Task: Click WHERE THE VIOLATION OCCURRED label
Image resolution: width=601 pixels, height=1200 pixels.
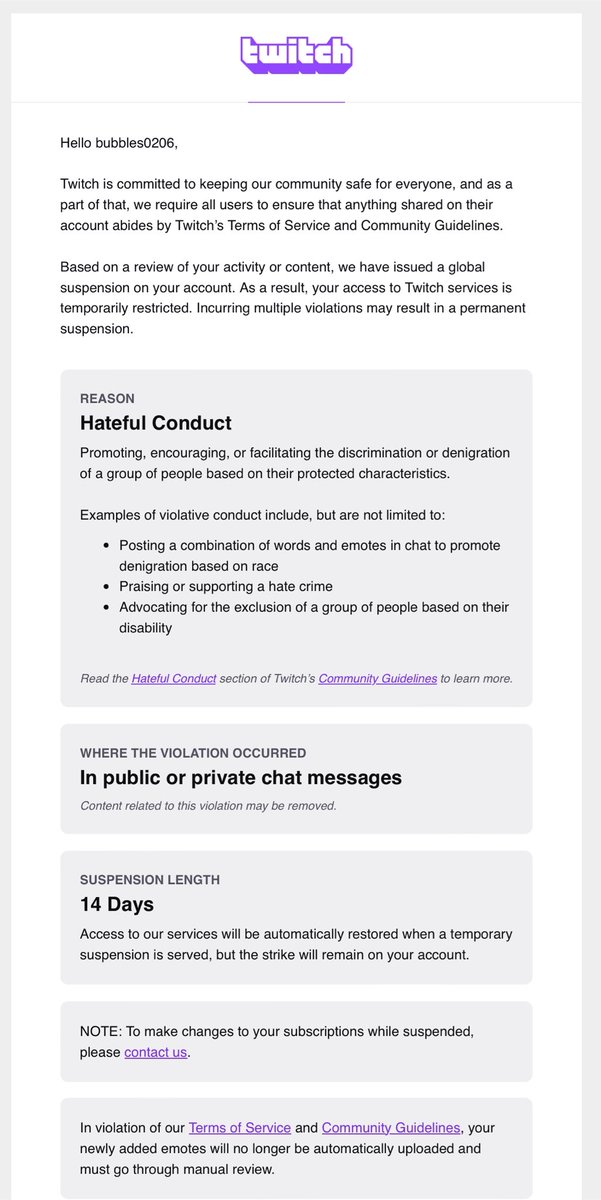Action: click(x=193, y=753)
